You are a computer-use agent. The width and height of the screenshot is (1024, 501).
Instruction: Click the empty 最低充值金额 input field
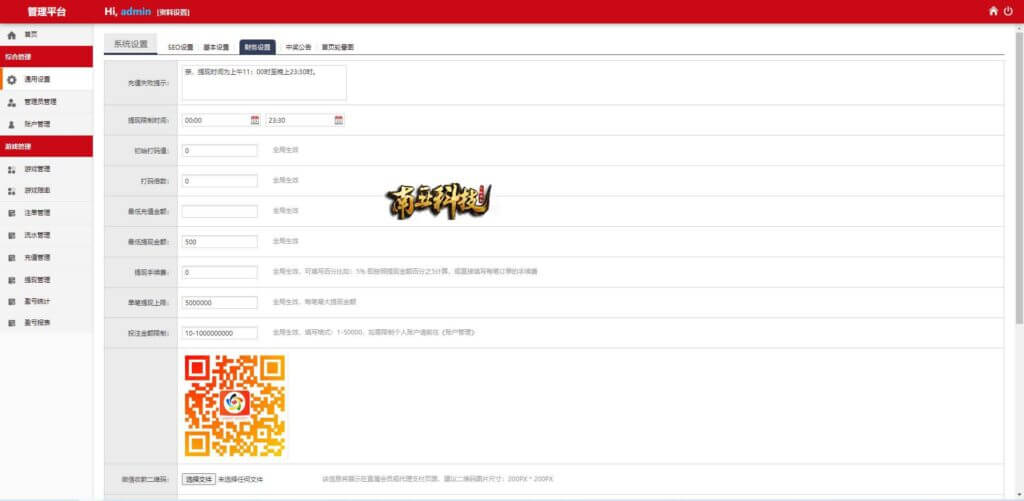coord(219,211)
